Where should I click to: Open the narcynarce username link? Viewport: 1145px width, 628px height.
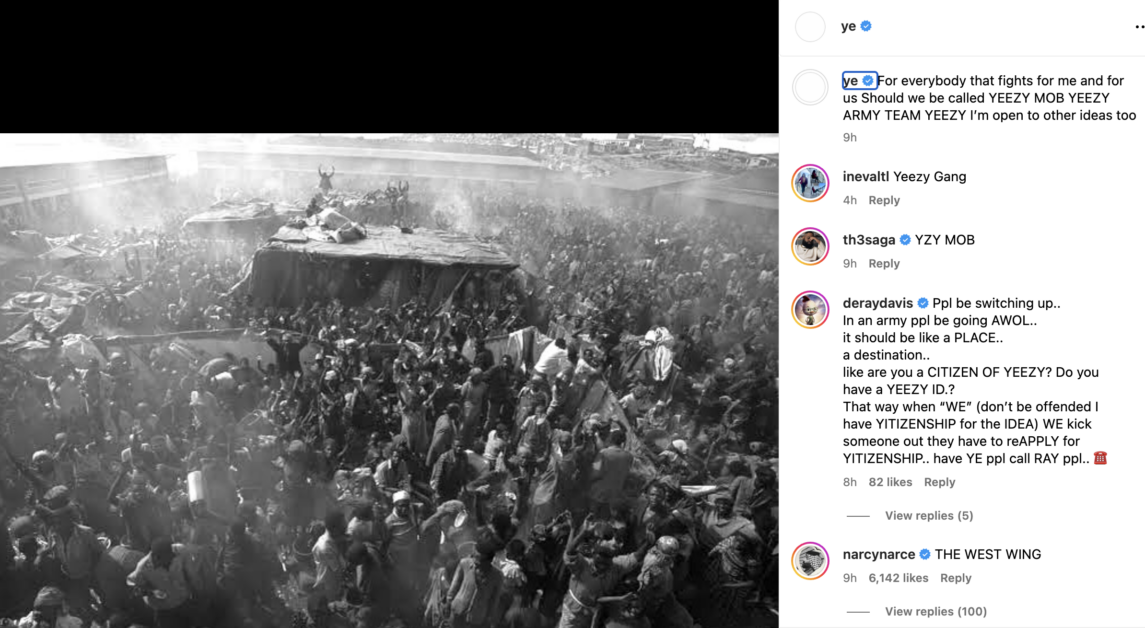[878, 554]
